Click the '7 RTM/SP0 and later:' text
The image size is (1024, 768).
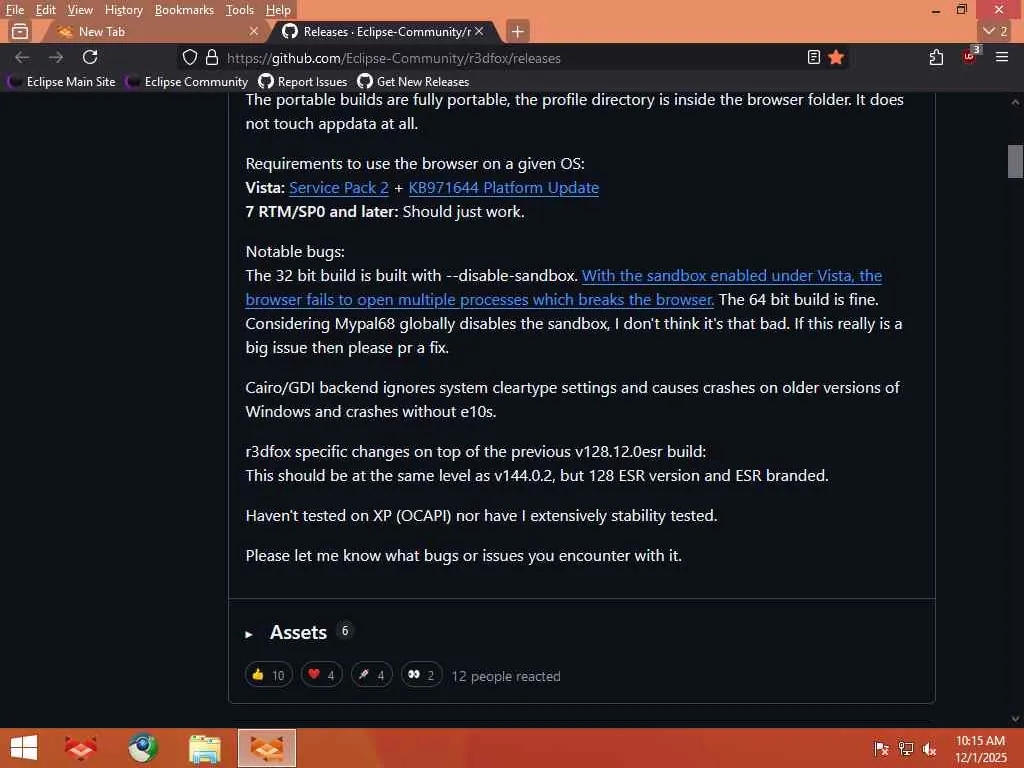pyautogui.click(x=321, y=212)
